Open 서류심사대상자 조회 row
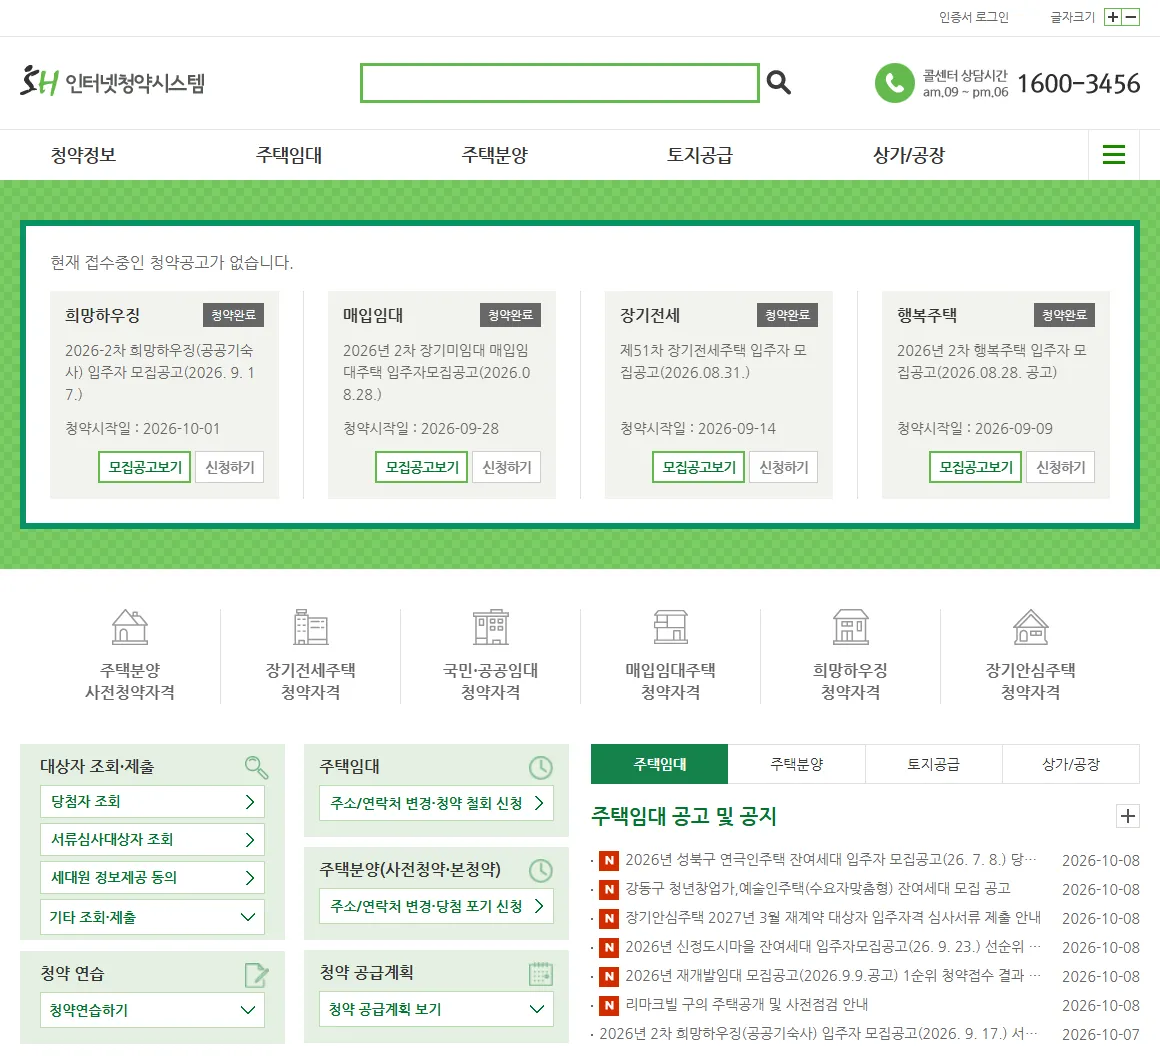The width and height of the screenshot is (1160, 1060). [152, 840]
